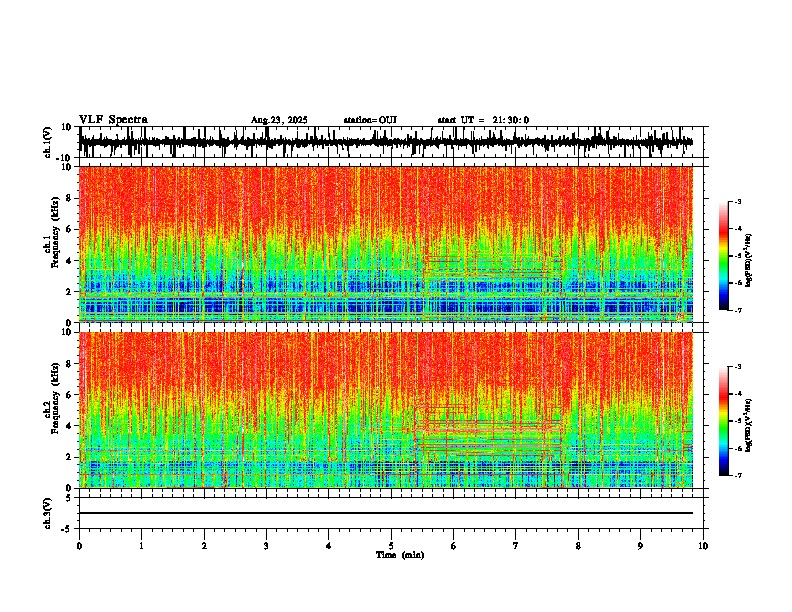The image size is (792, 612).
Task: Click the ch.1 frequency spectrogram panel
Action: [x=386, y=244]
